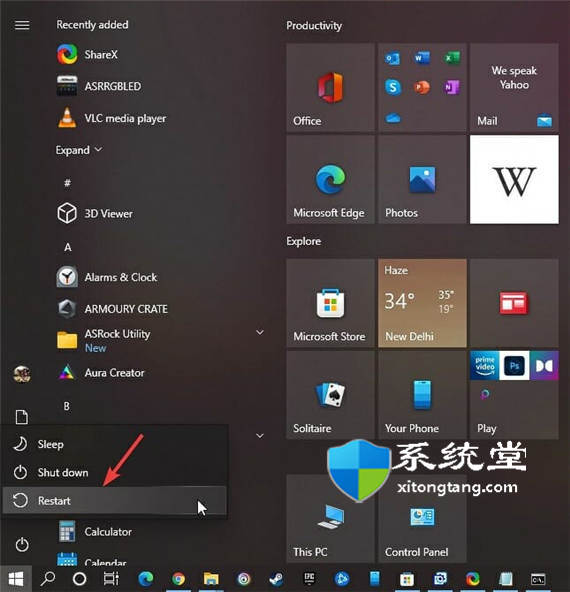Open Microsoft Store tile

click(x=330, y=303)
